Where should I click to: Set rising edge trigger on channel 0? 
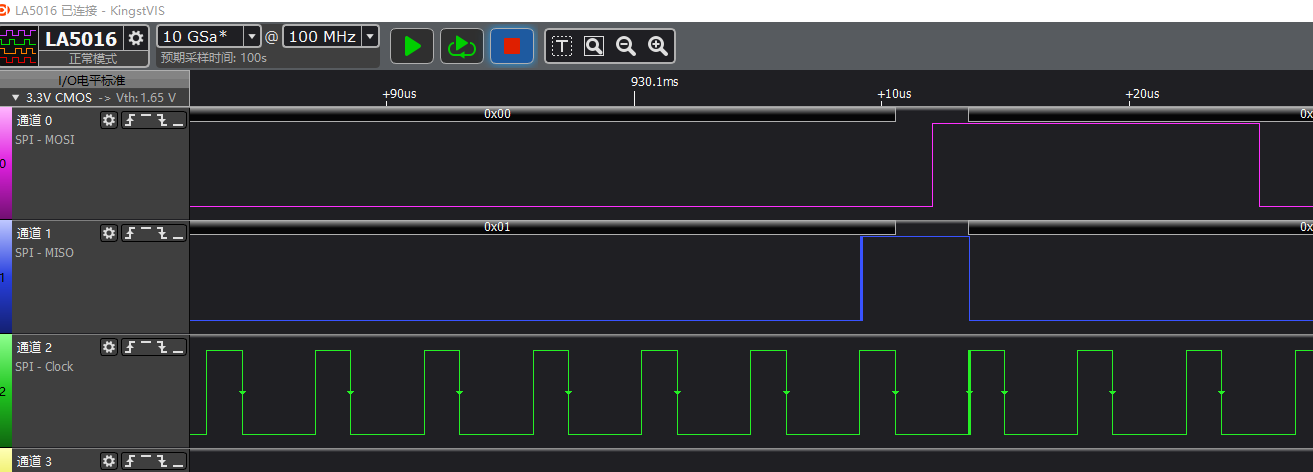click(x=129, y=120)
